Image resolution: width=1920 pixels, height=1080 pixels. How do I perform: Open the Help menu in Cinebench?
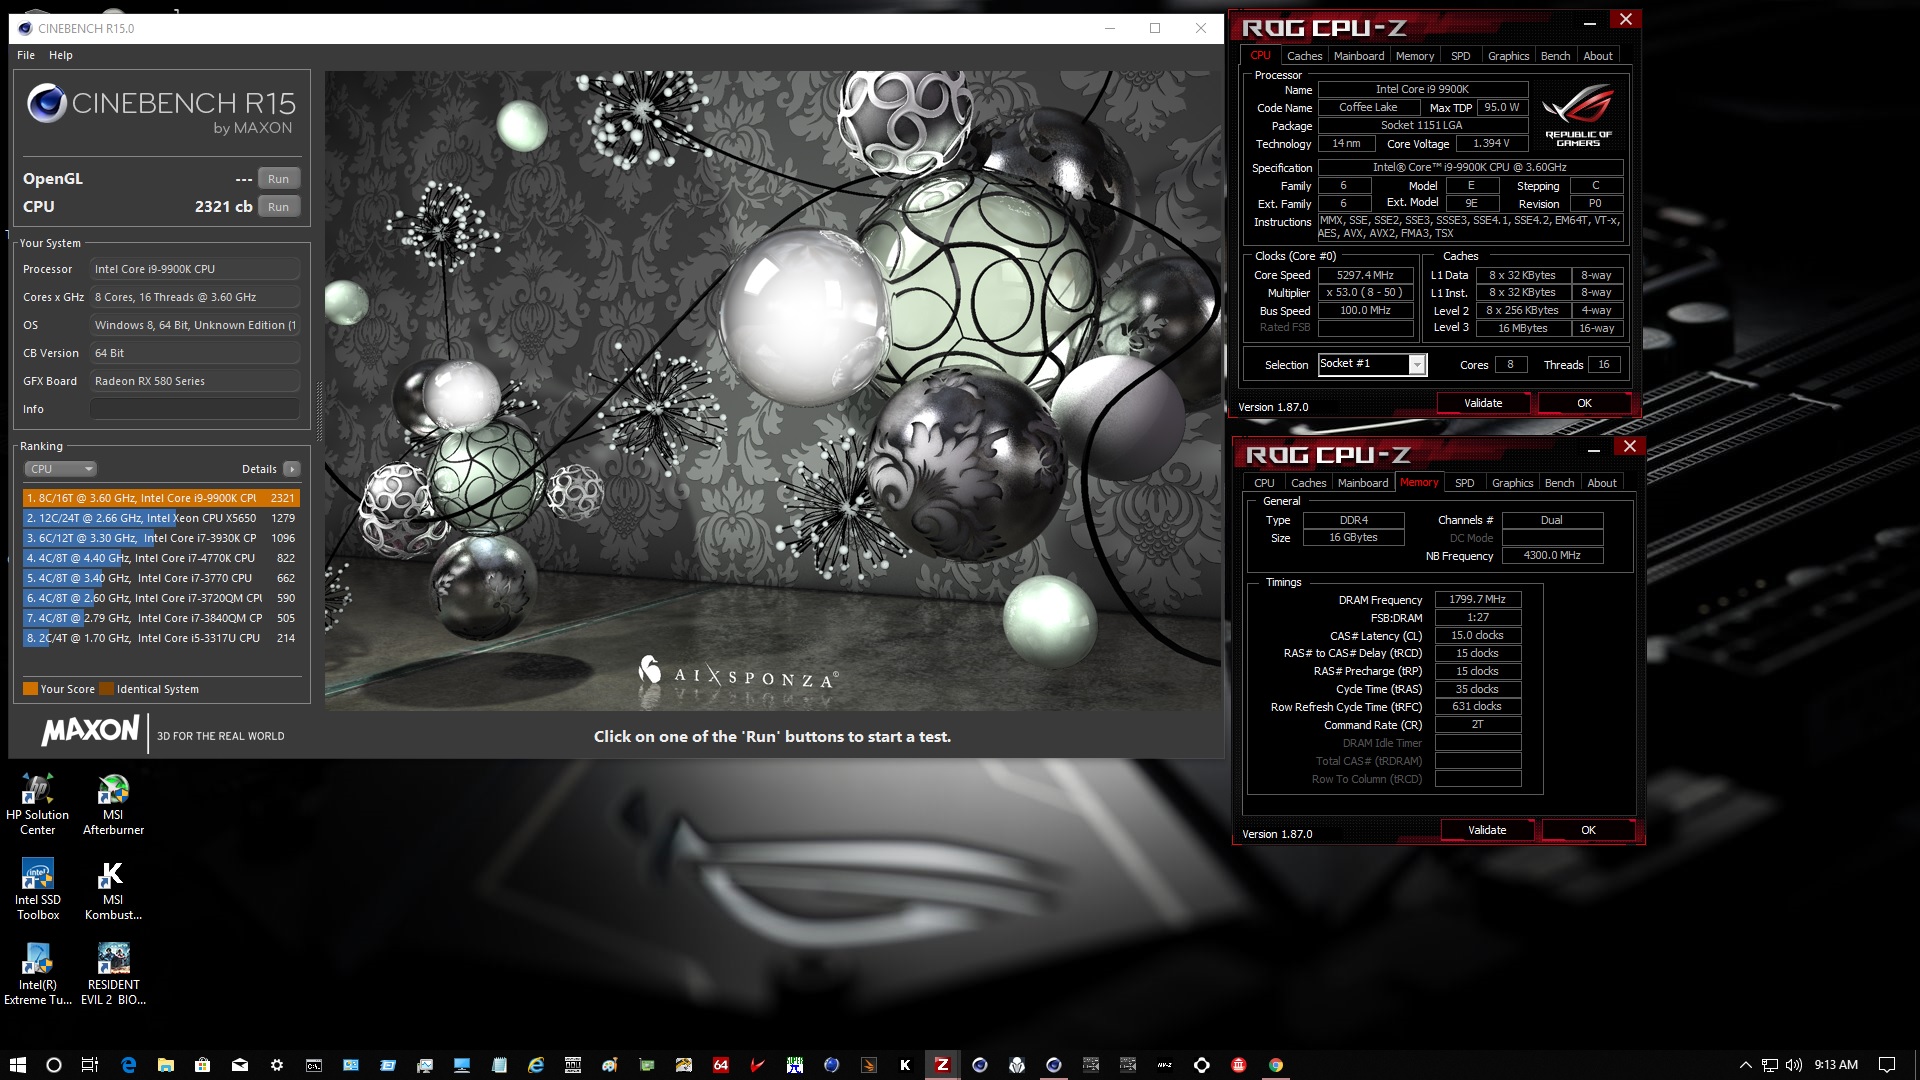pyautogui.click(x=61, y=55)
